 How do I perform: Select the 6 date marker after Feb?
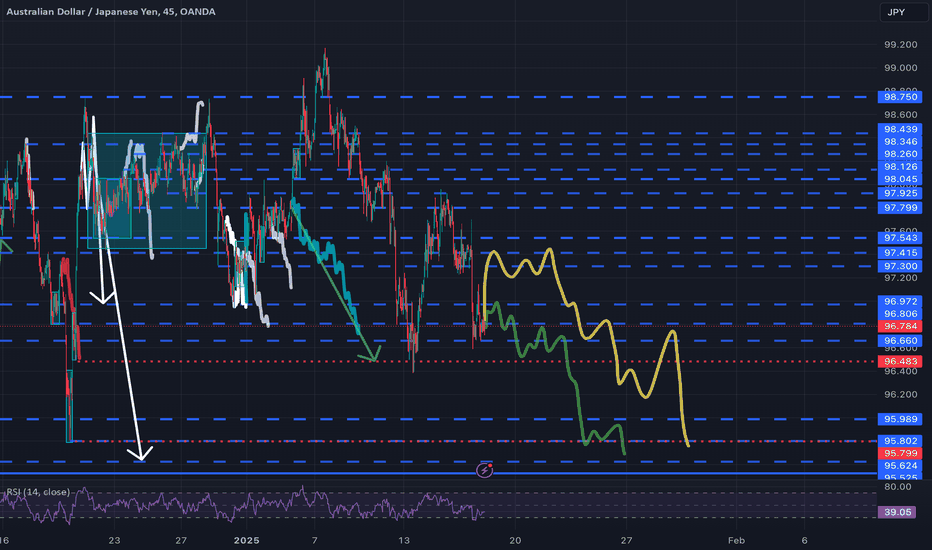(x=804, y=540)
